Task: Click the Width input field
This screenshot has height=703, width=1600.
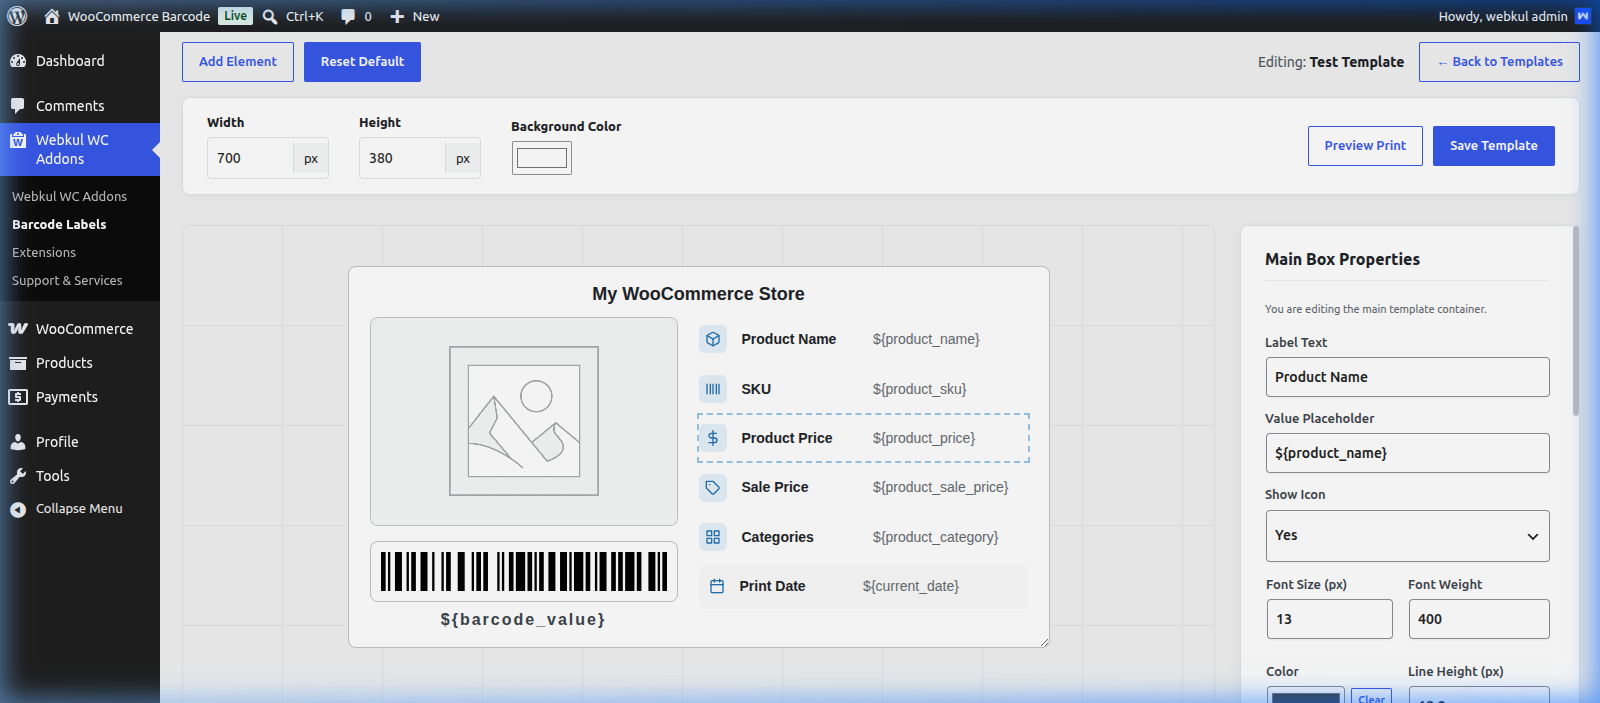Action: pyautogui.click(x=250, y=158)
